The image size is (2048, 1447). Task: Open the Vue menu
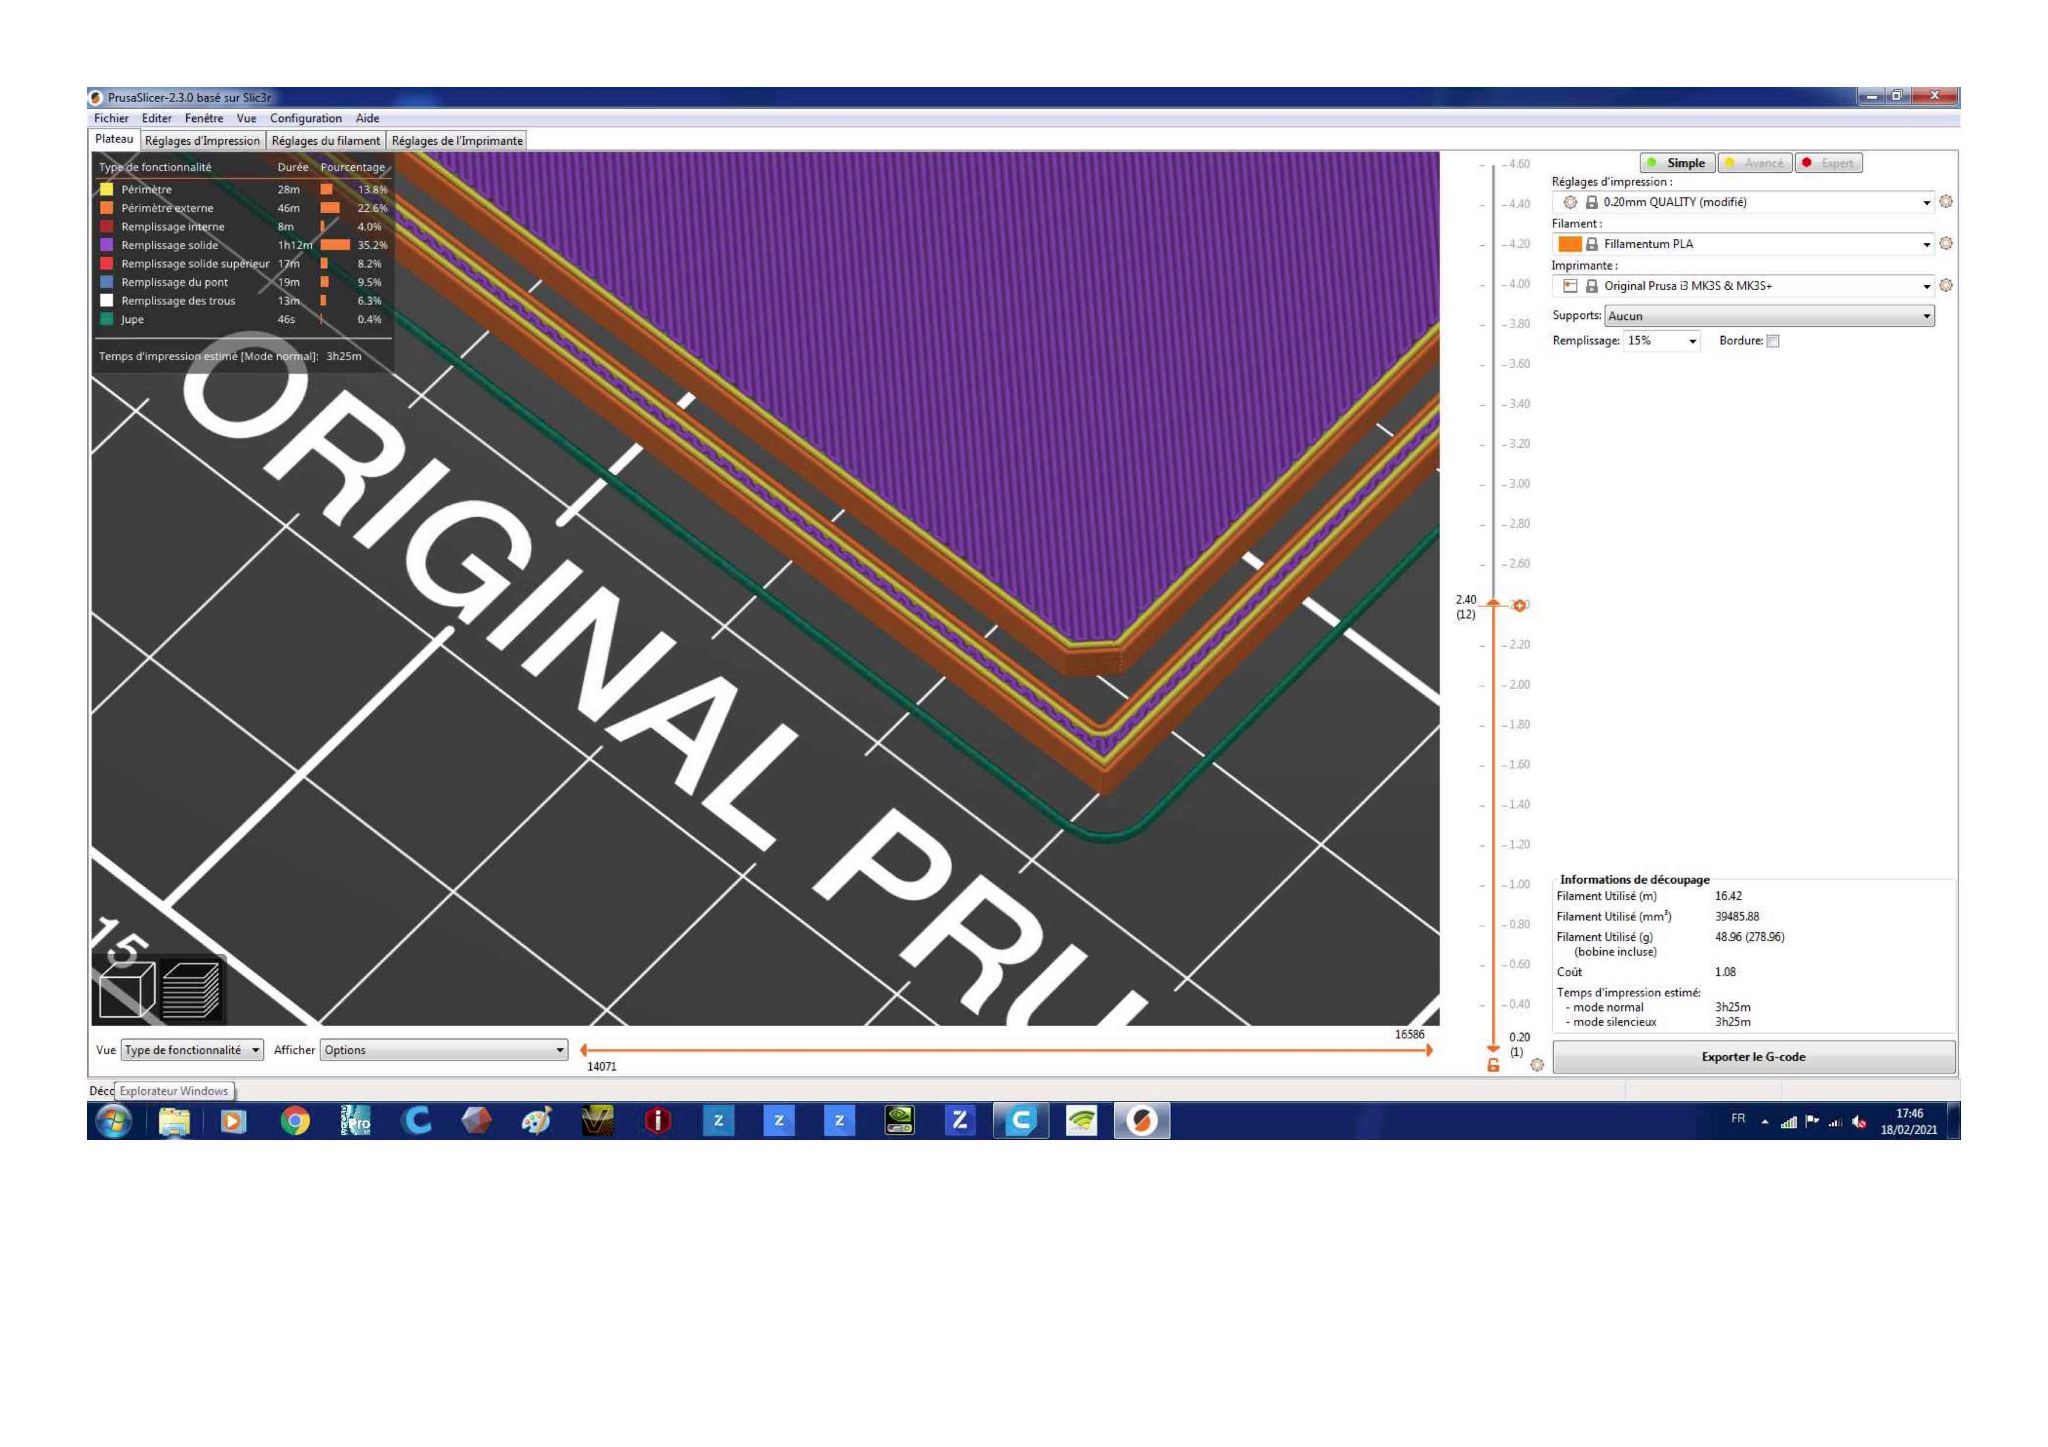pyautogui.click(x=246, y=118)
